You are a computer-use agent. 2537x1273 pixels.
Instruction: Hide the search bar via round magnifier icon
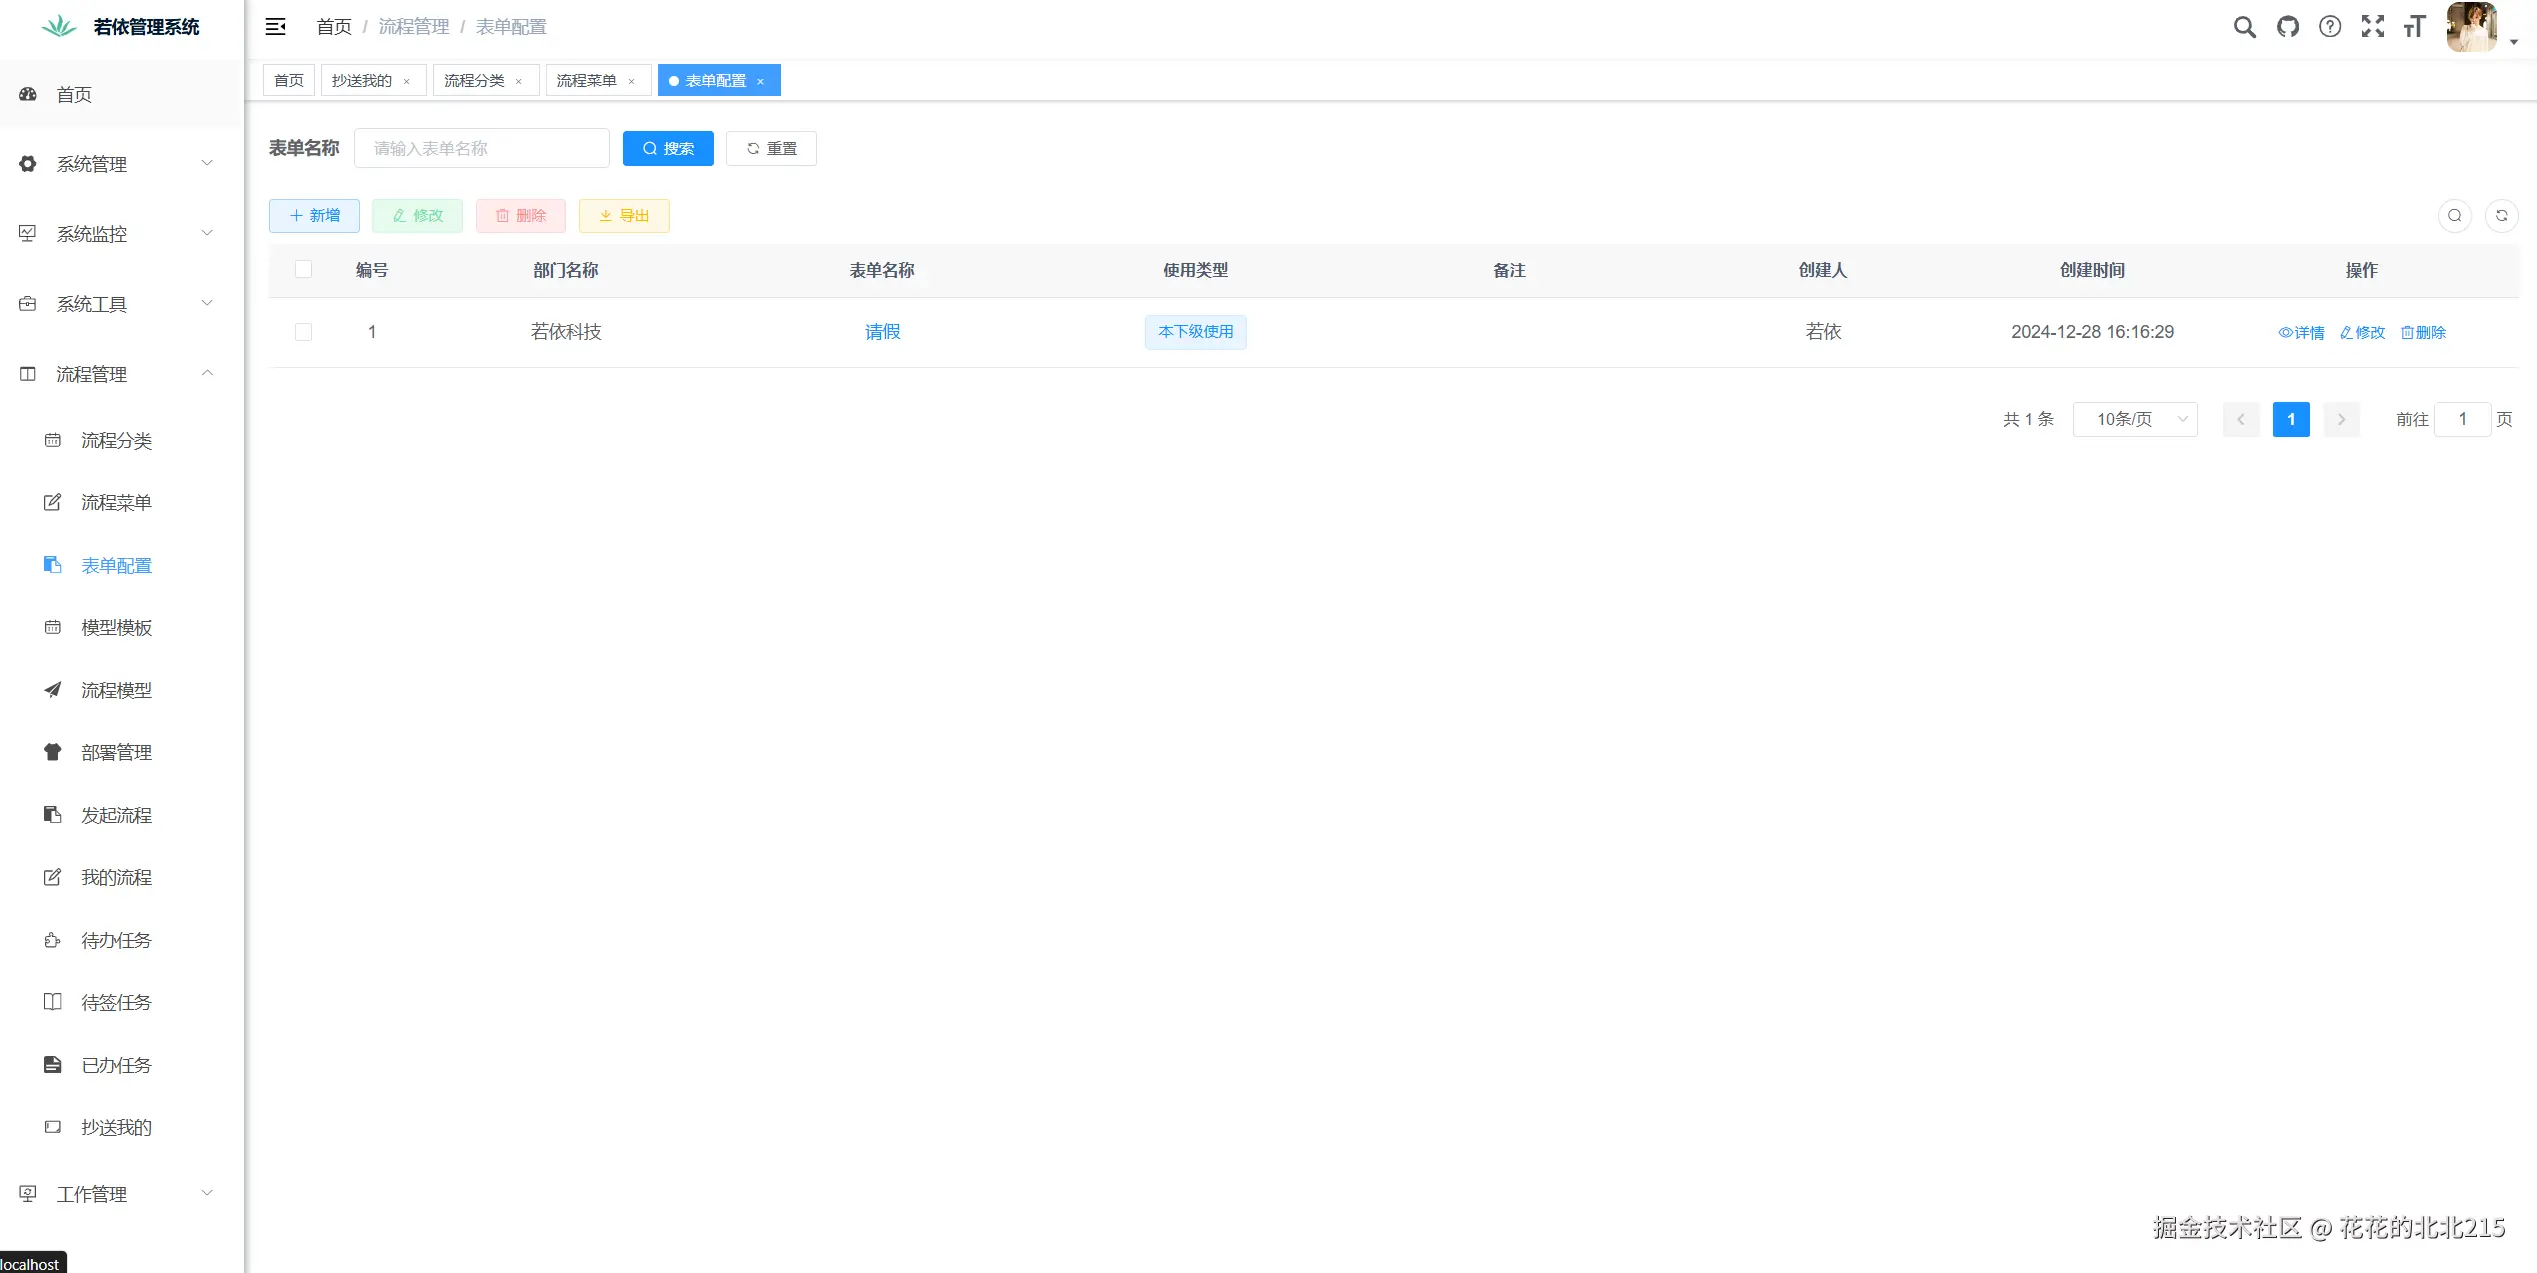(x=2454, y=216)
